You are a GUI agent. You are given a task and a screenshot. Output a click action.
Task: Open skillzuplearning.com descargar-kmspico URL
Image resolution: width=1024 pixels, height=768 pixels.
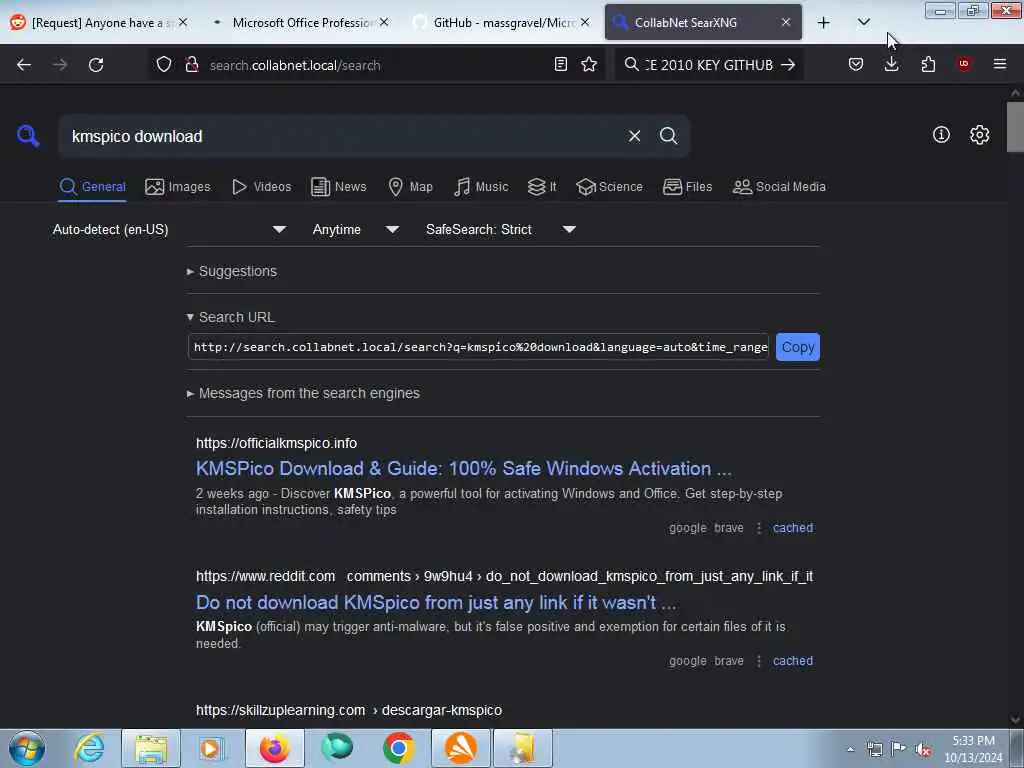349,711
